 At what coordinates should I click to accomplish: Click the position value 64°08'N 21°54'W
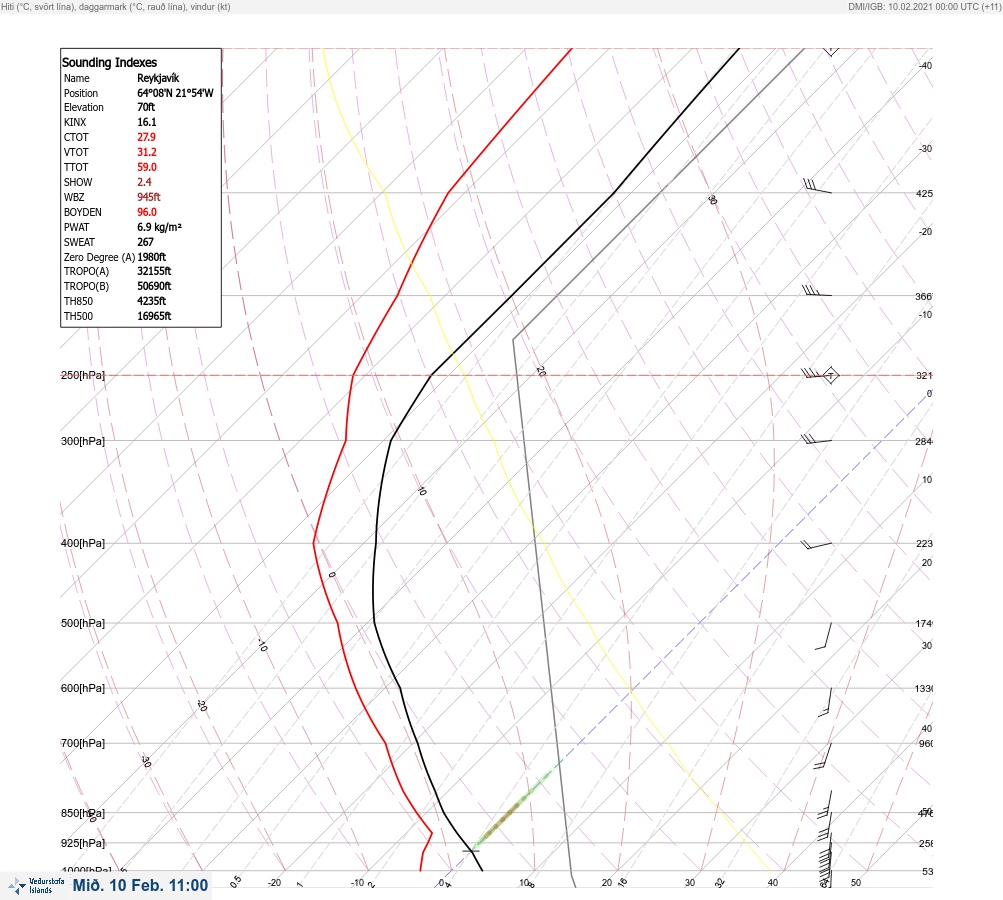[x=175, y=93]
